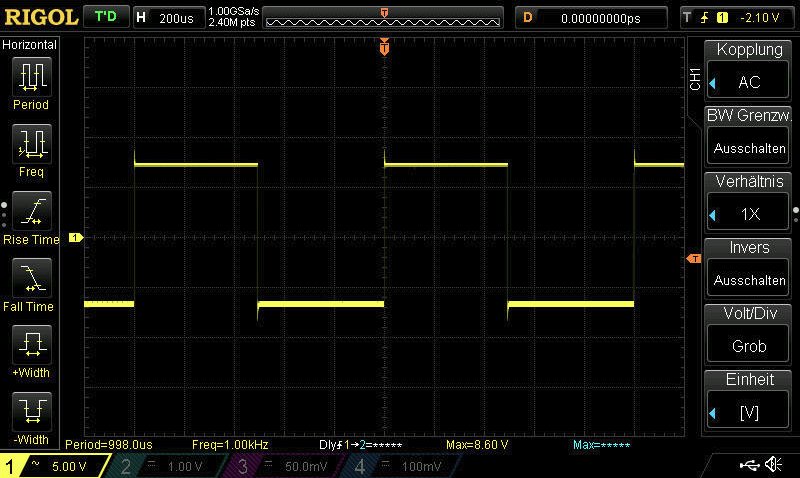800x478 pixels.
Task: Select the Freq measurement icon
Action: (32, 144)
